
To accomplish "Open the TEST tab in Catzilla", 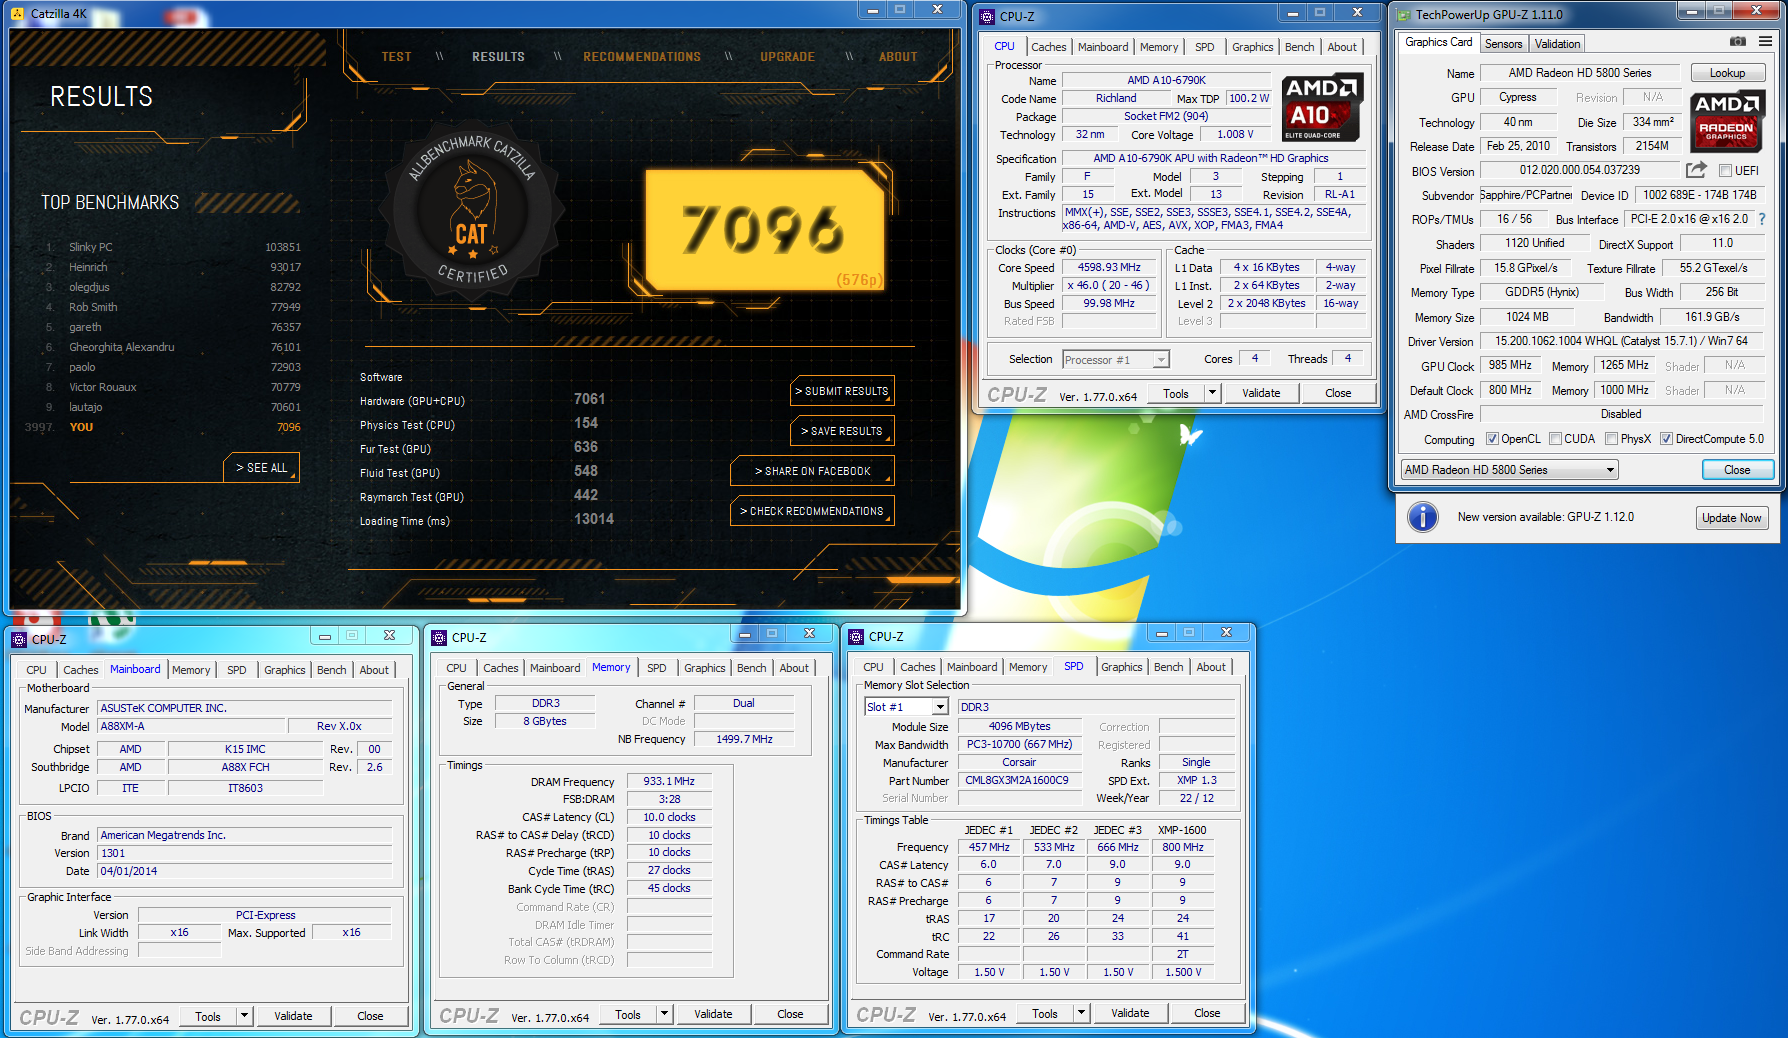I will [x=396, y=57].
